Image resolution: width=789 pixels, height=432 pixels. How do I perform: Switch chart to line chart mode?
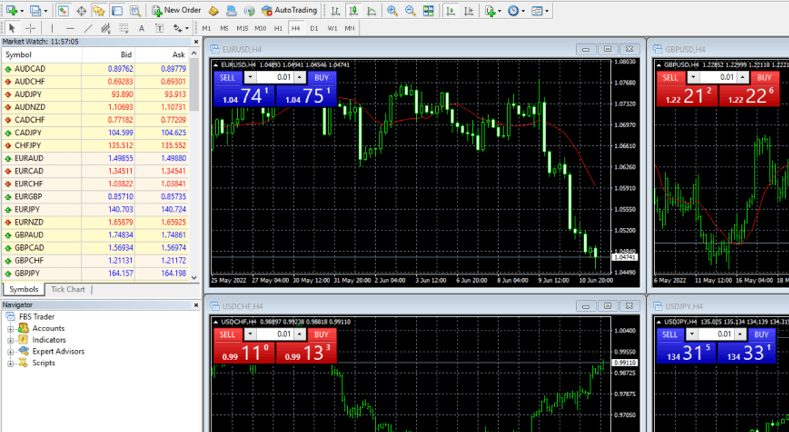(372, 10)
